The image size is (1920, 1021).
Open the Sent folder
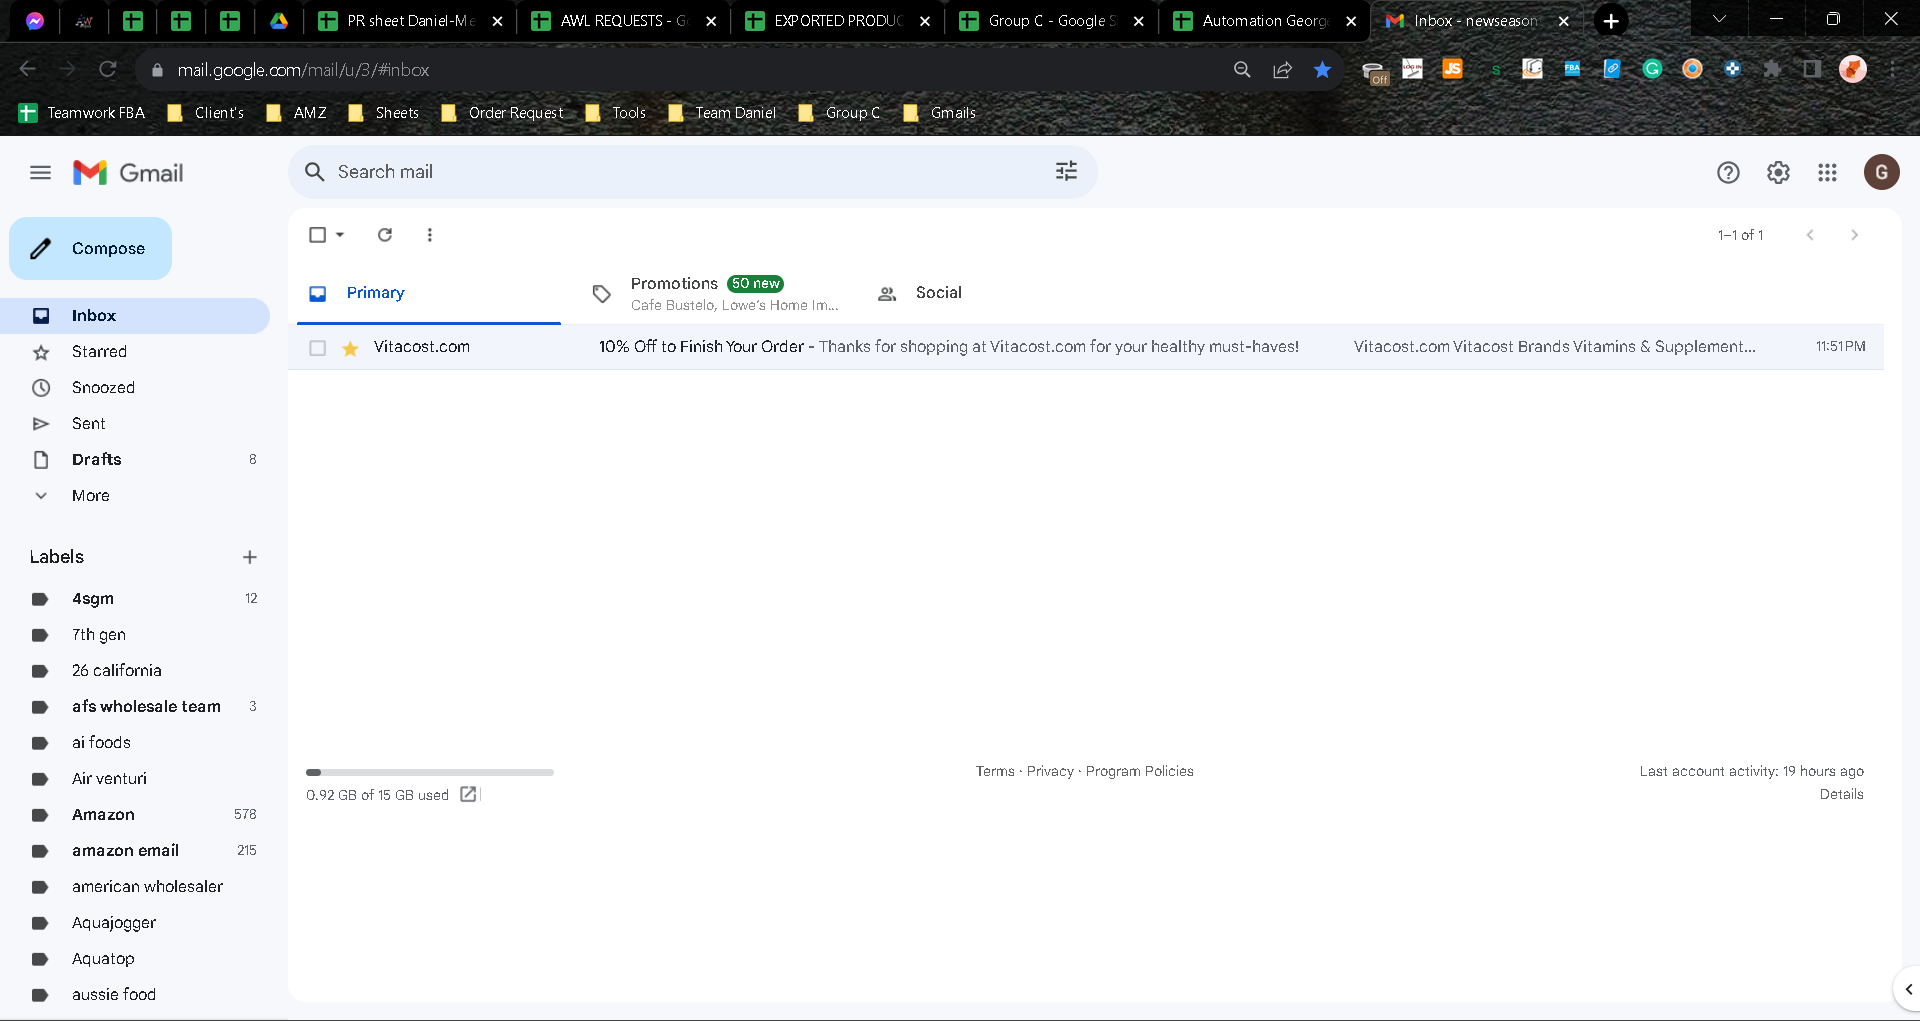point(135,424)
